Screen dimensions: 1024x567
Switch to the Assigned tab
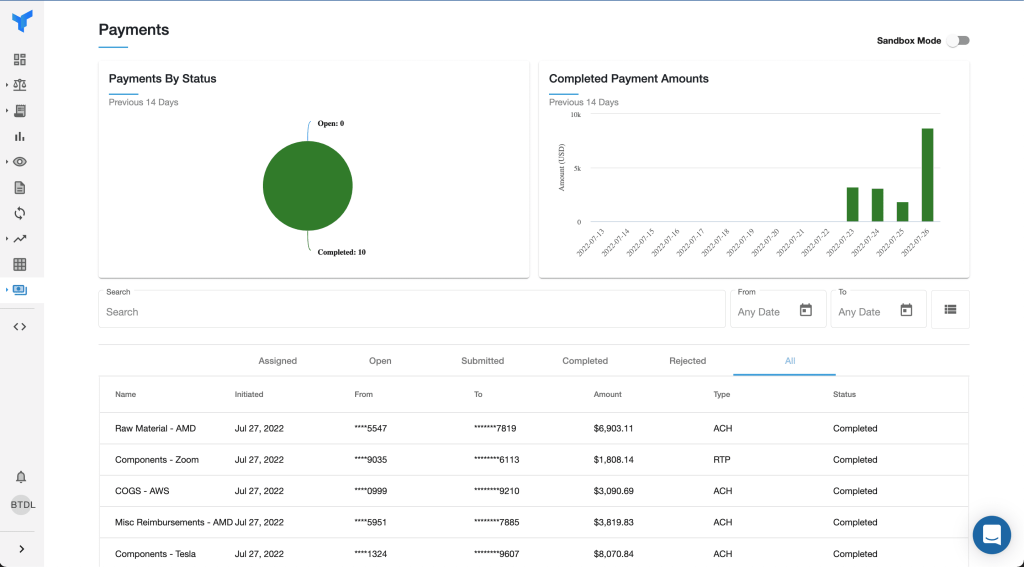pos(278,361)
